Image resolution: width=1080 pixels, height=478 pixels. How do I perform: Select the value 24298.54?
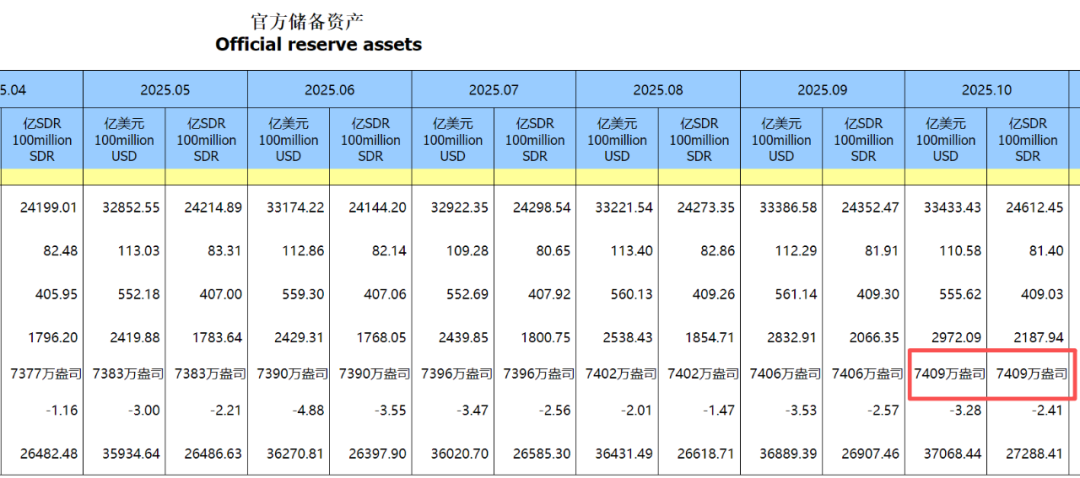pos(541,207)
